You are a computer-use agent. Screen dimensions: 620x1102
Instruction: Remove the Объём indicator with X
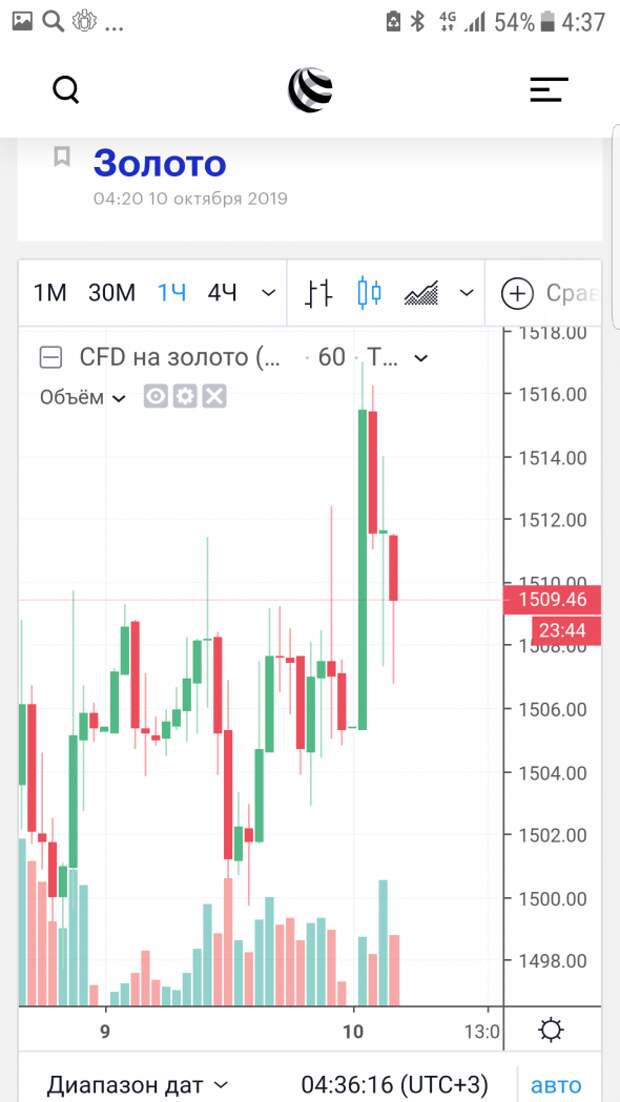[214, 397]
